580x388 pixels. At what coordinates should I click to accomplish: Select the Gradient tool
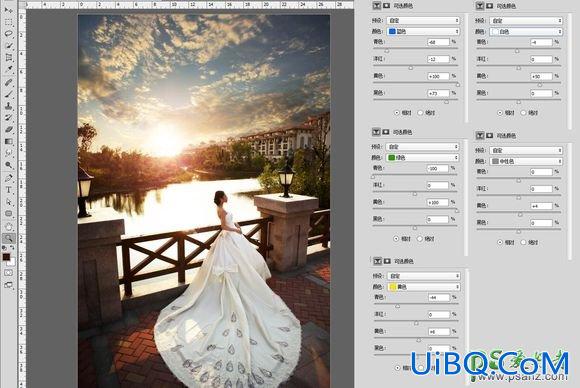tap(8, 141)
